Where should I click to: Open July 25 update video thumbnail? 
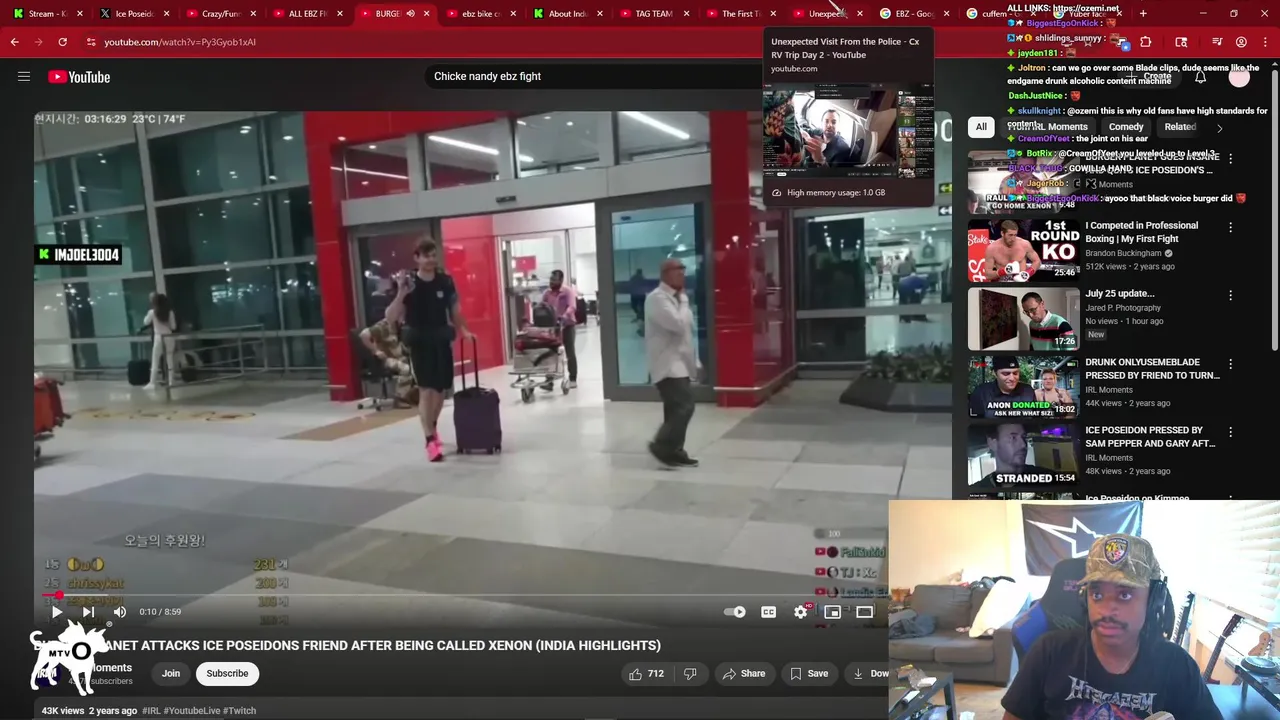point(1023,319)
